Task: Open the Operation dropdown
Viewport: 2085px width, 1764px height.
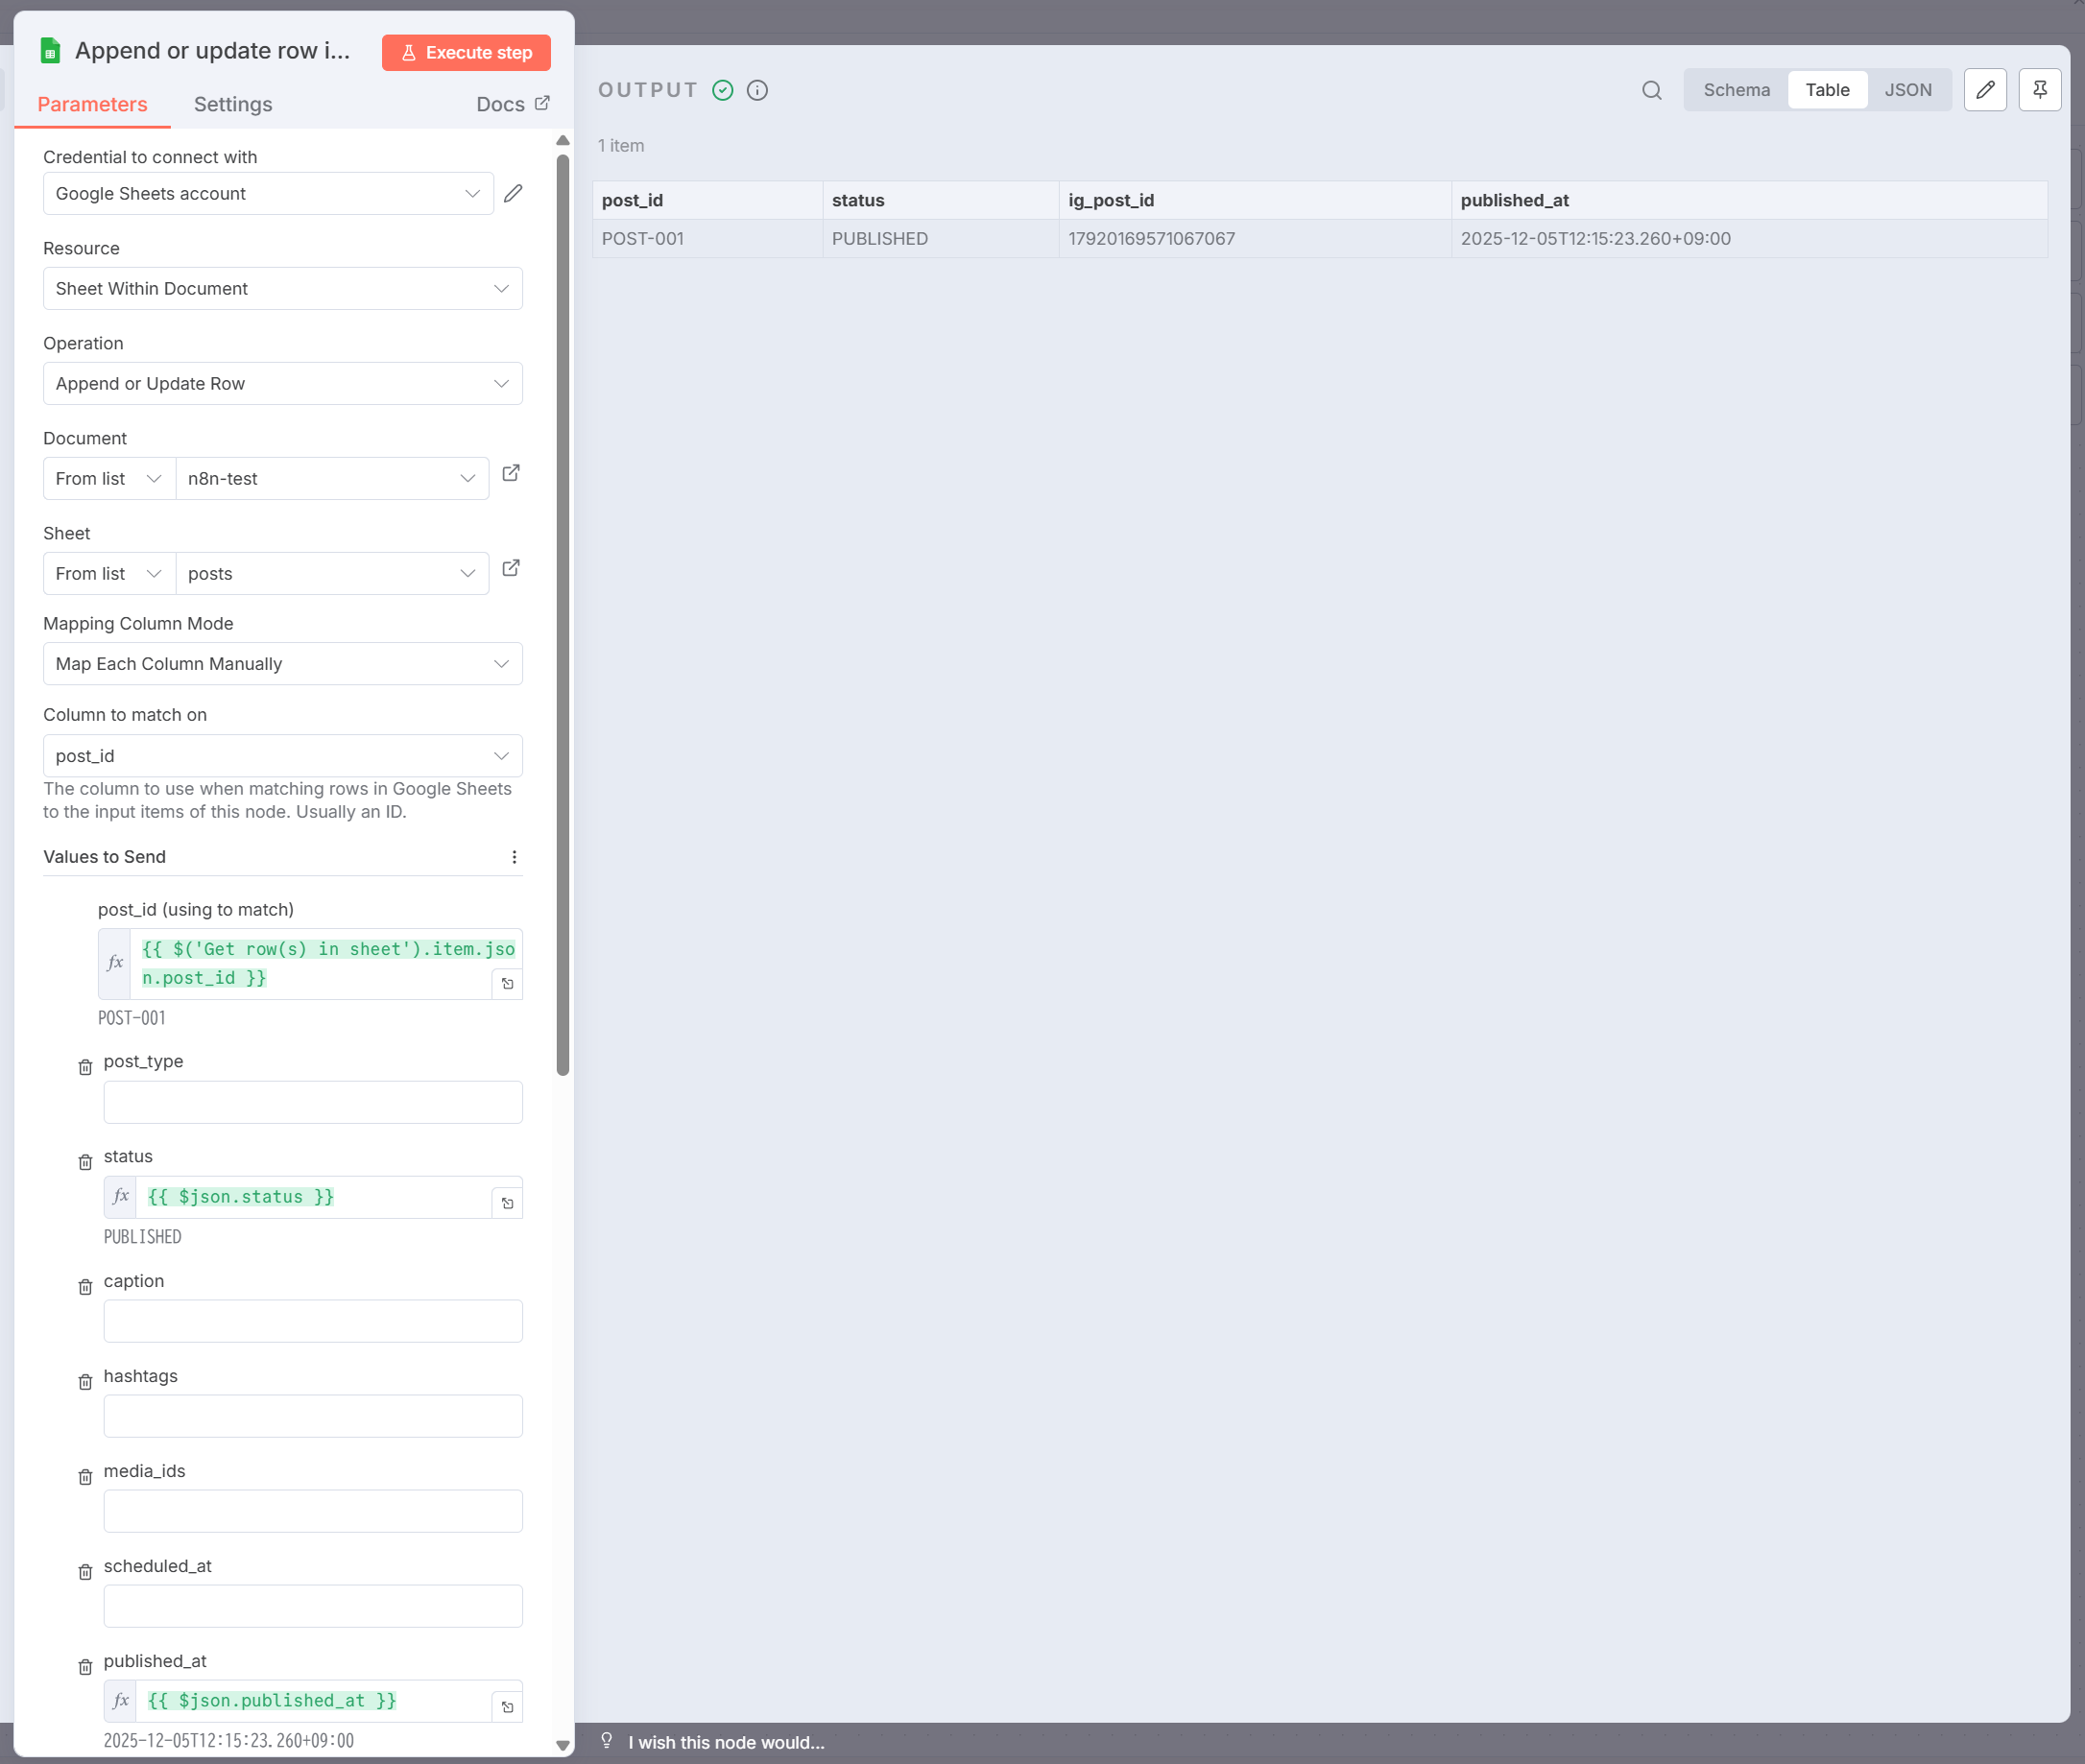Action: [282, 383]
